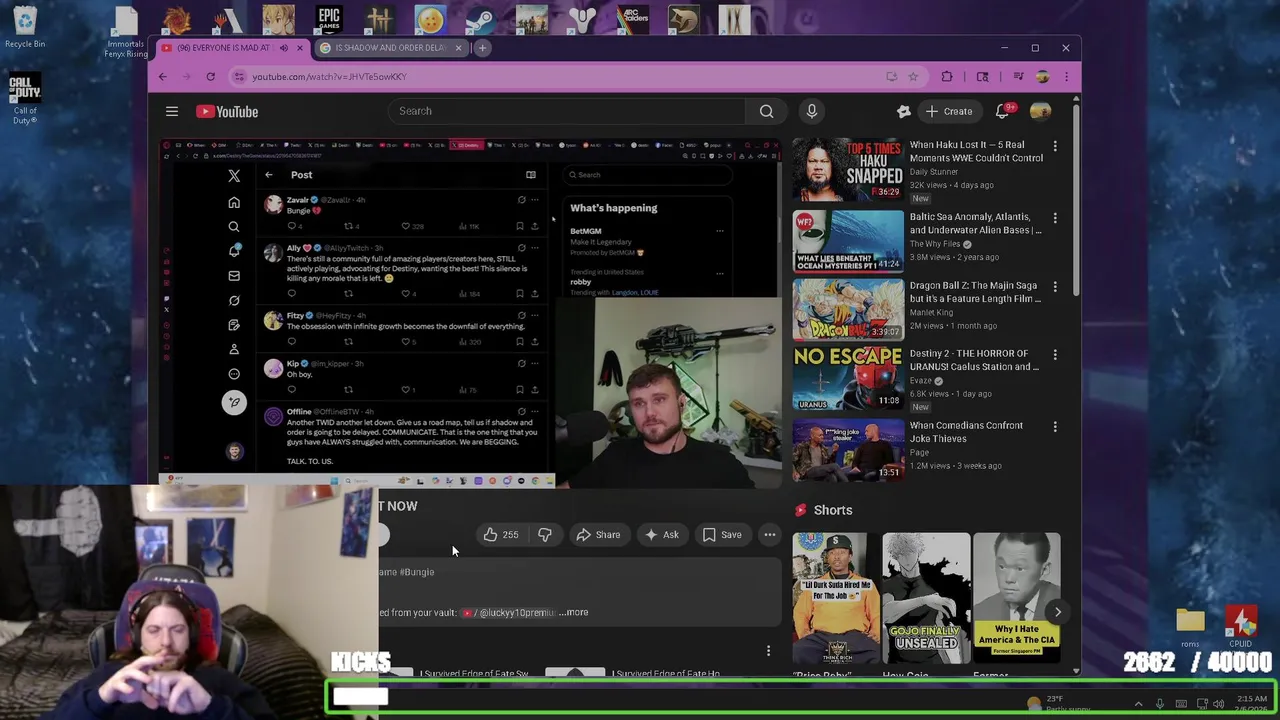Switch to 'IS SHADOW AND ORDER DELAY' tab

[x=390, y=48]
